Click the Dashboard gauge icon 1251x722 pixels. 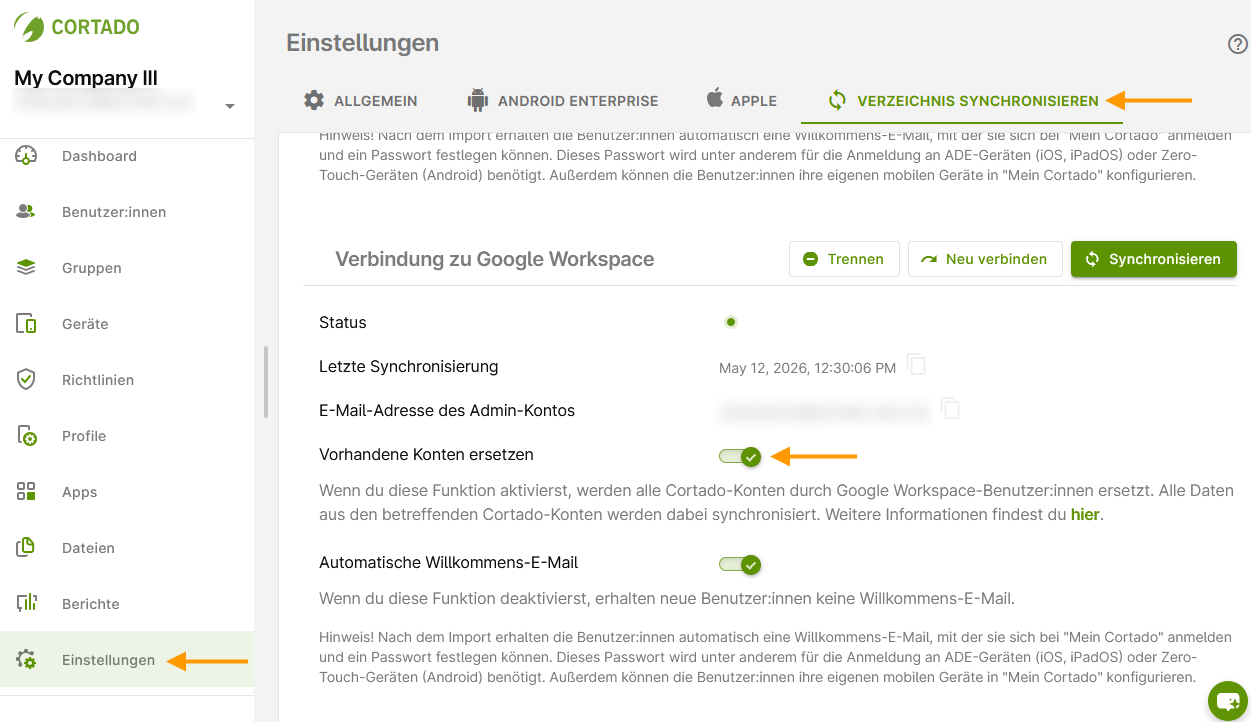coord(26,156)
